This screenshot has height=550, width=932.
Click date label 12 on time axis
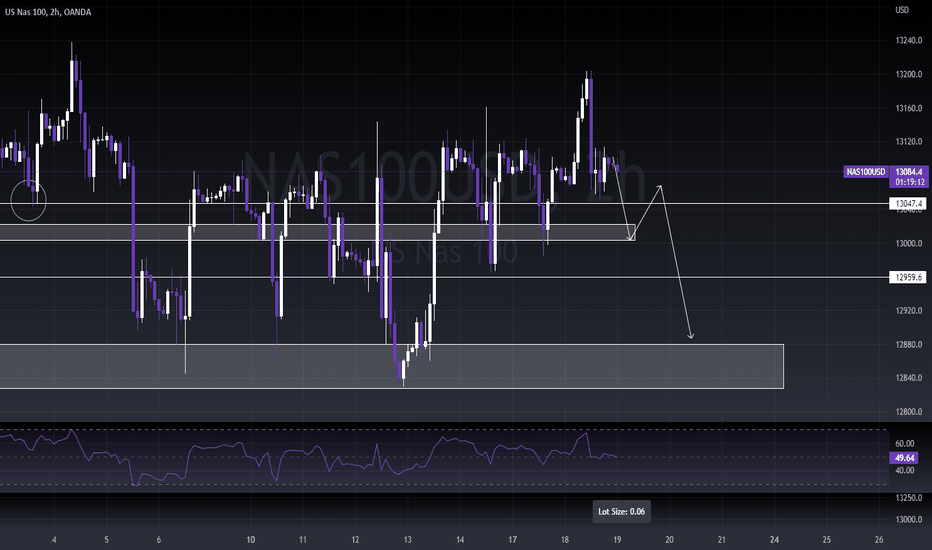pyautogui.click(x=355, y=540)
